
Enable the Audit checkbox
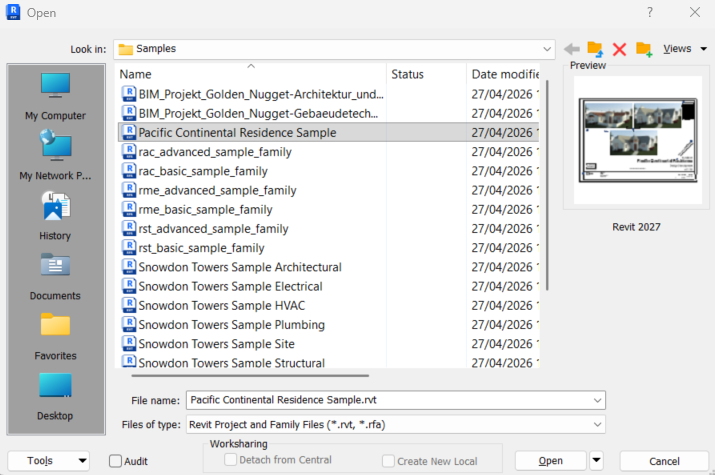[x=115, y=461]
